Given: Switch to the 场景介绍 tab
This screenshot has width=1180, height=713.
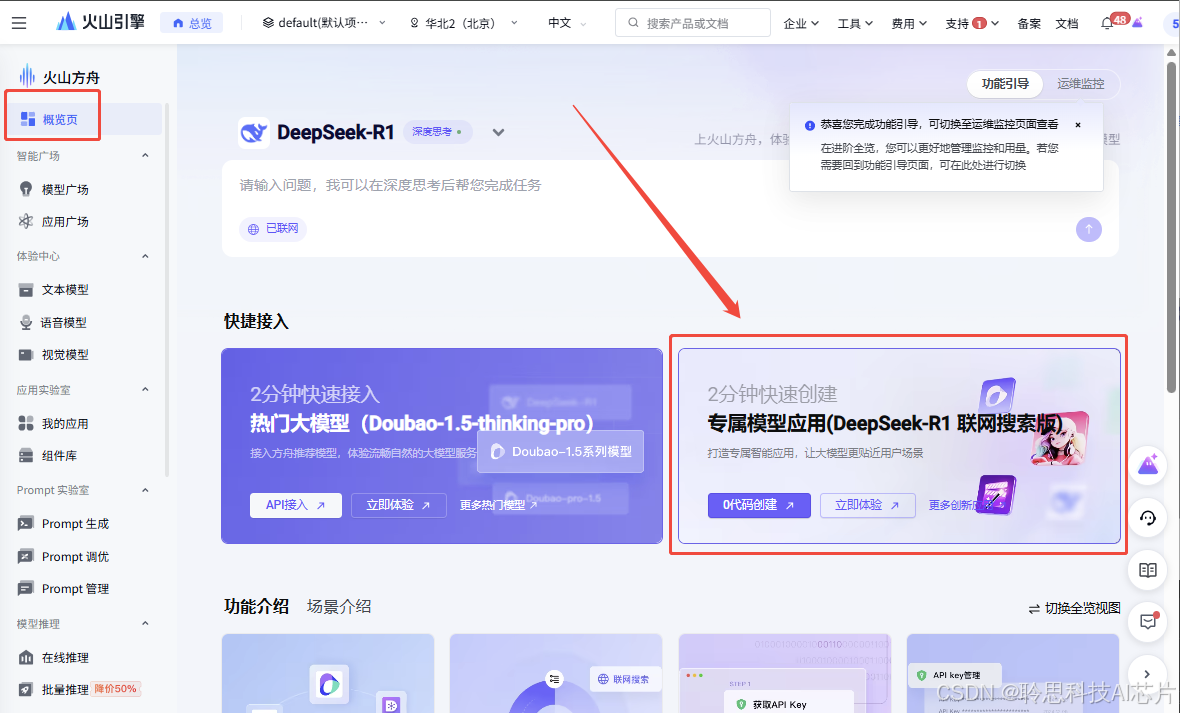Looking at the screenshot, I should coord(339,606).
